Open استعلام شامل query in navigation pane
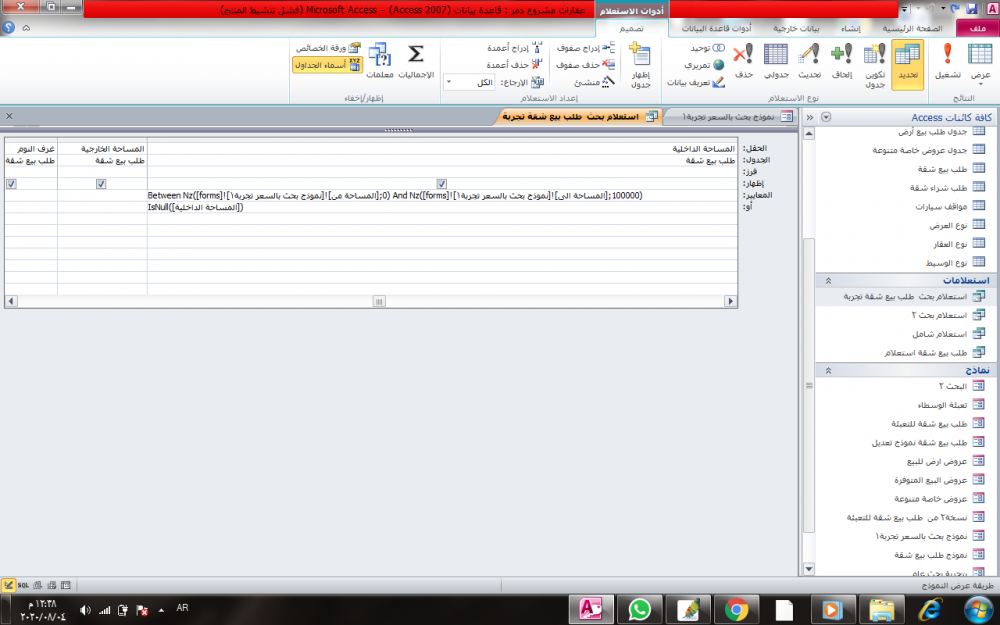Viewport: 1000px width, 625px height. (948, 334)
